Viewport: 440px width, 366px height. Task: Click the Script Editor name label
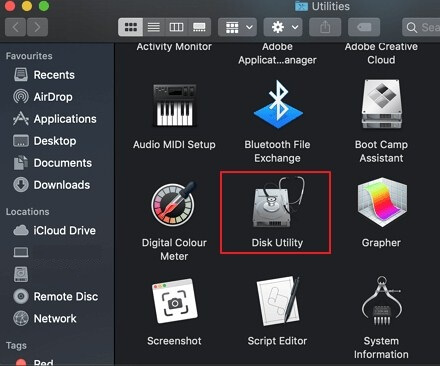click(x=277, y=341)
